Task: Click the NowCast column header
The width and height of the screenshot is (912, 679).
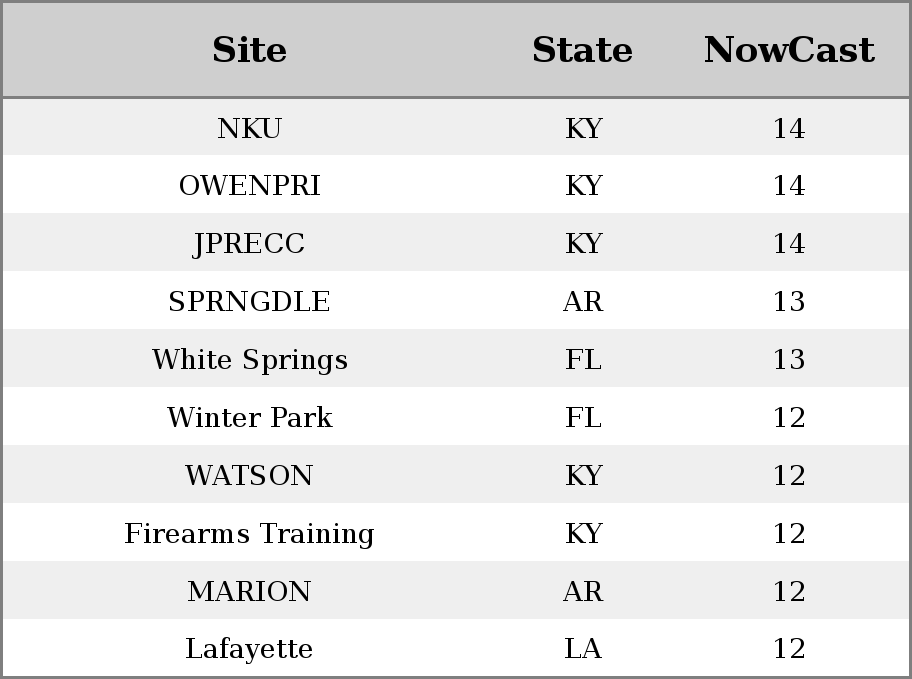Action: (789, 49)
